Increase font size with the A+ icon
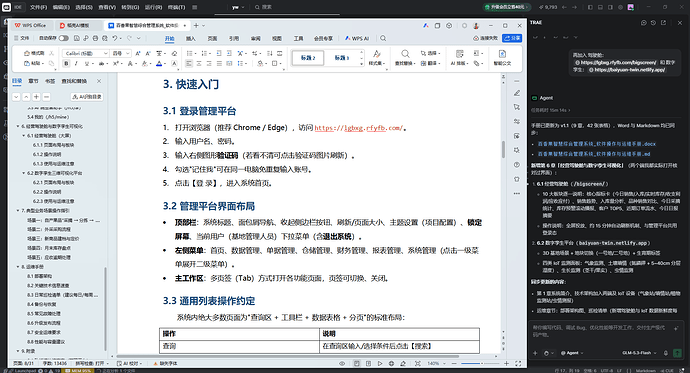The image size is (690, 373). [x=138, y=53]
